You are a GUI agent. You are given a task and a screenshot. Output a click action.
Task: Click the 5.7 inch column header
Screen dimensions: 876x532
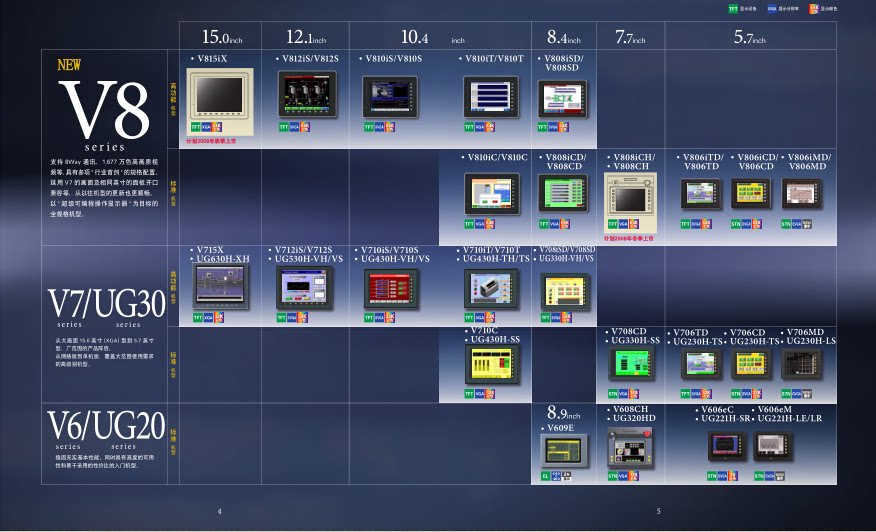pyautogui.click(x=750, y=37)
